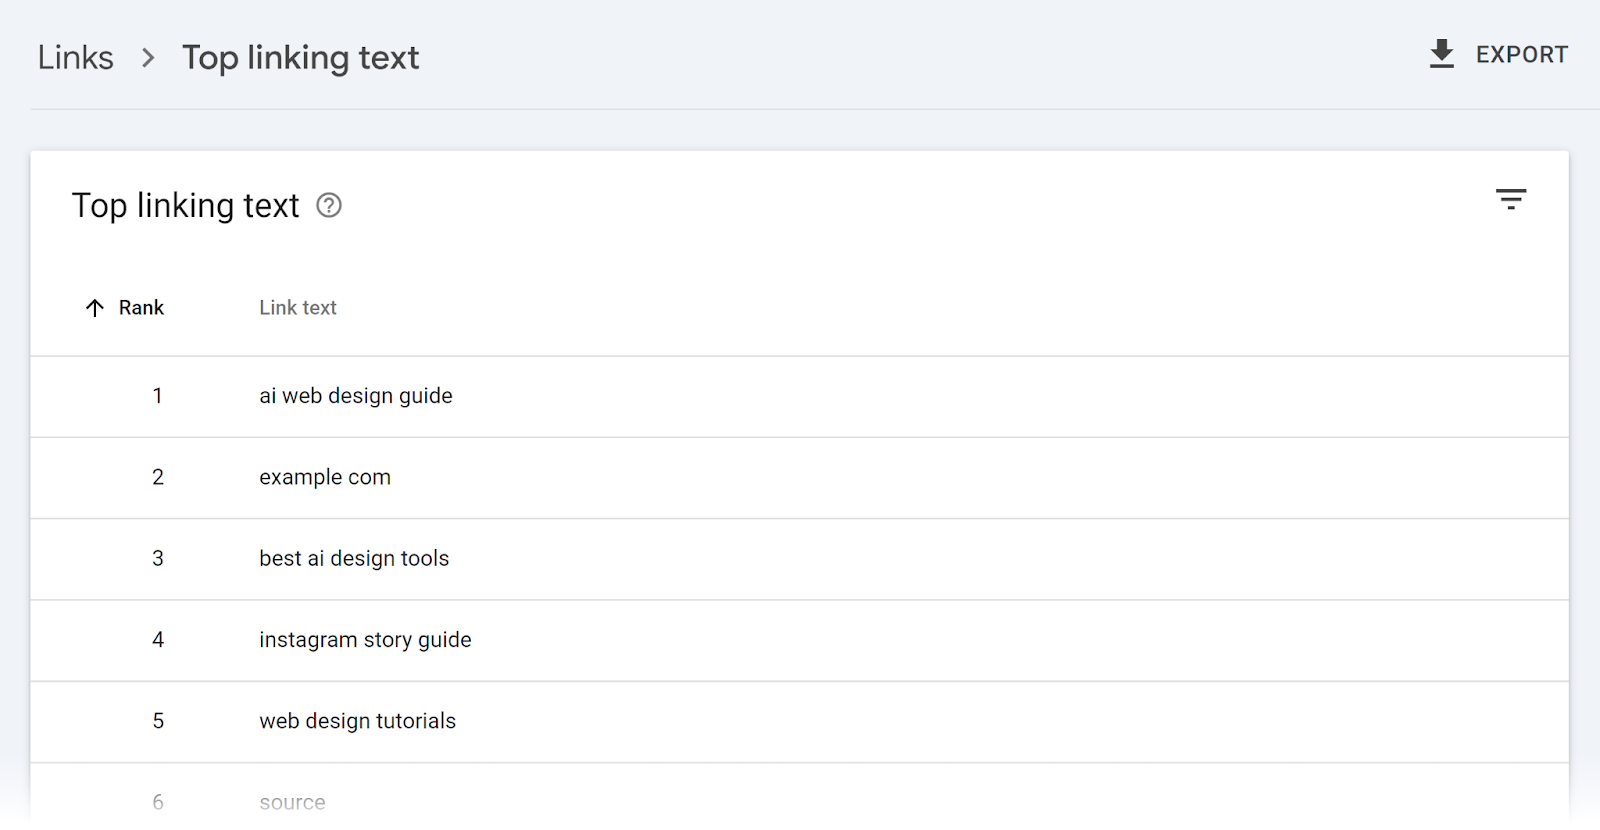
Task: Open the filter rows icon
Action: coord(1511,199)
